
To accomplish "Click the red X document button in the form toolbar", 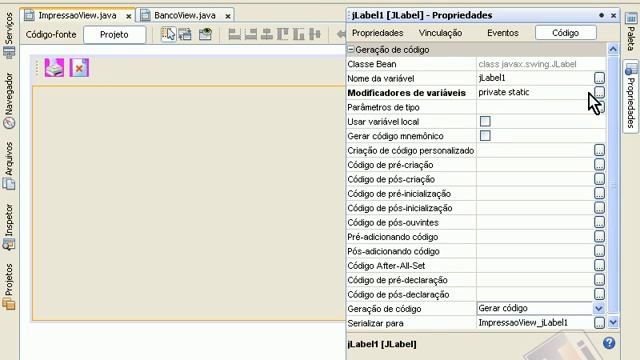I will pyautogui.click(x=79, y=68).
